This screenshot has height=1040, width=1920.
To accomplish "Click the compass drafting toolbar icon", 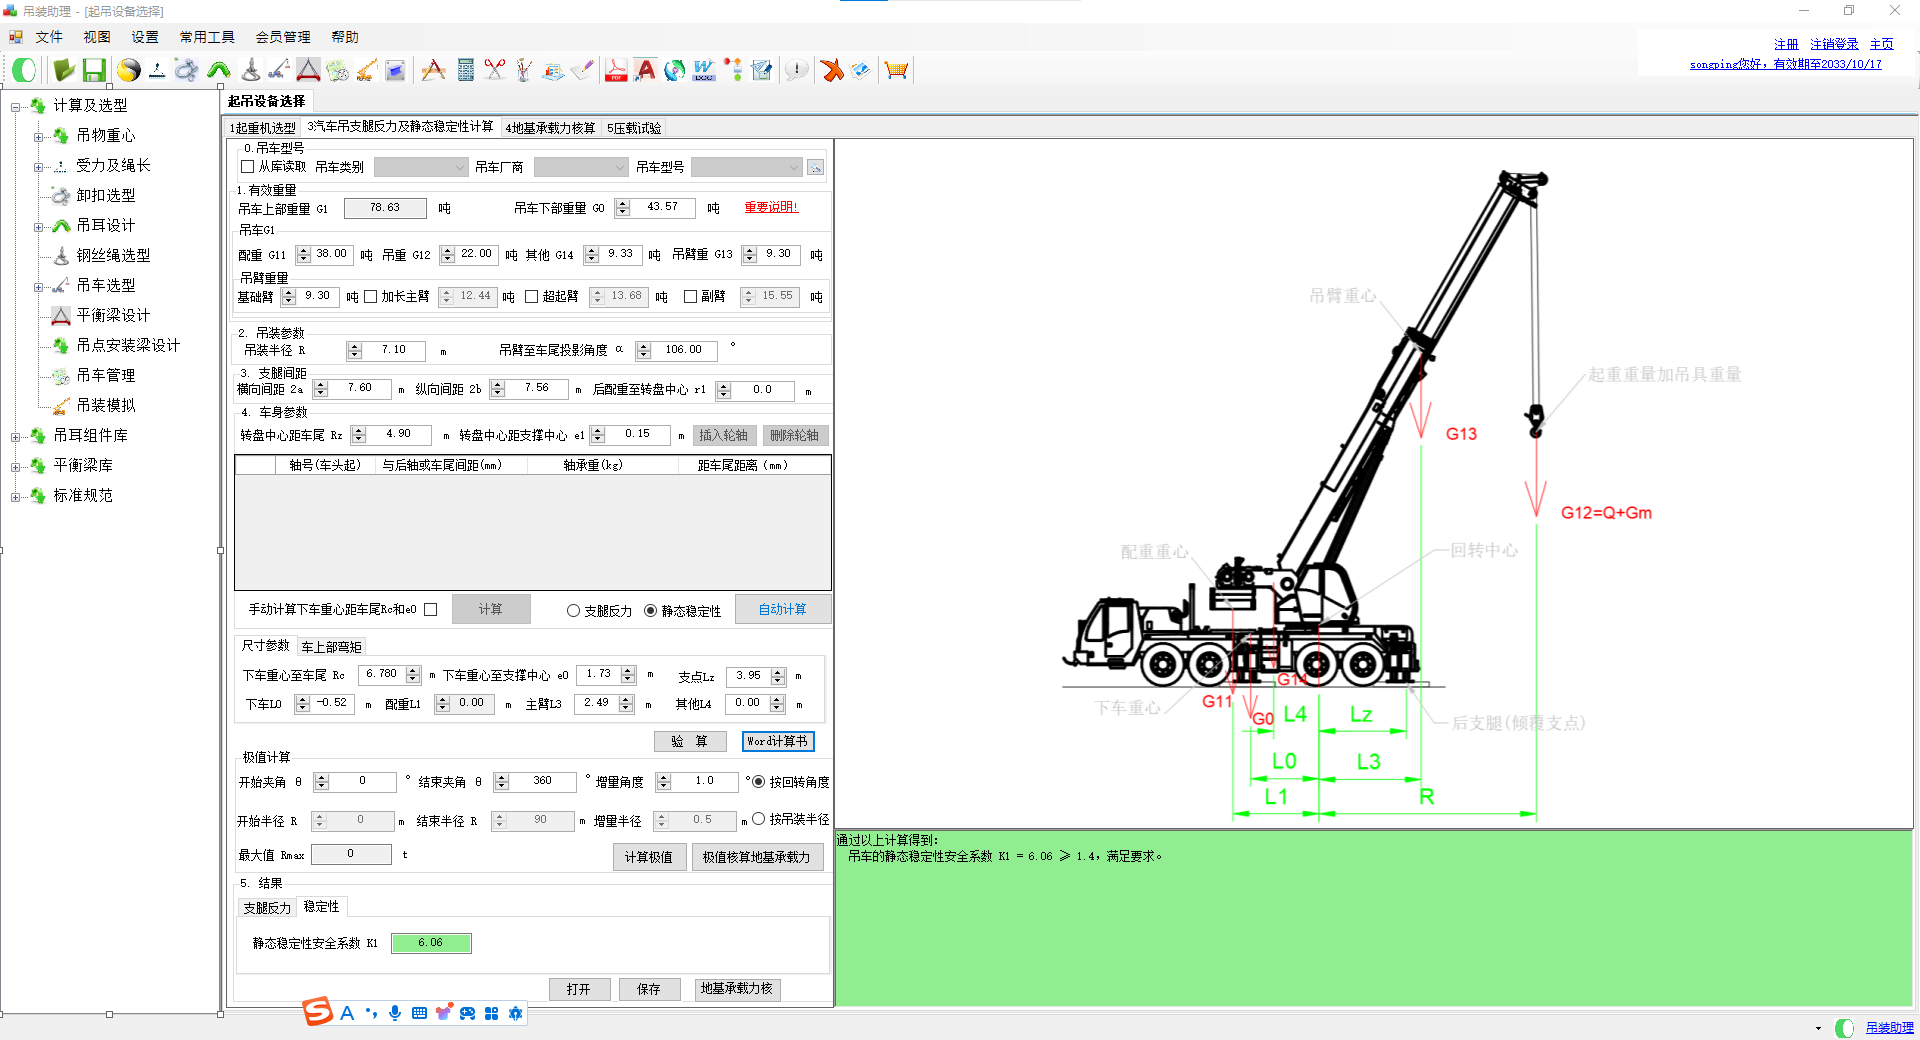I will [x=433, y=70].
